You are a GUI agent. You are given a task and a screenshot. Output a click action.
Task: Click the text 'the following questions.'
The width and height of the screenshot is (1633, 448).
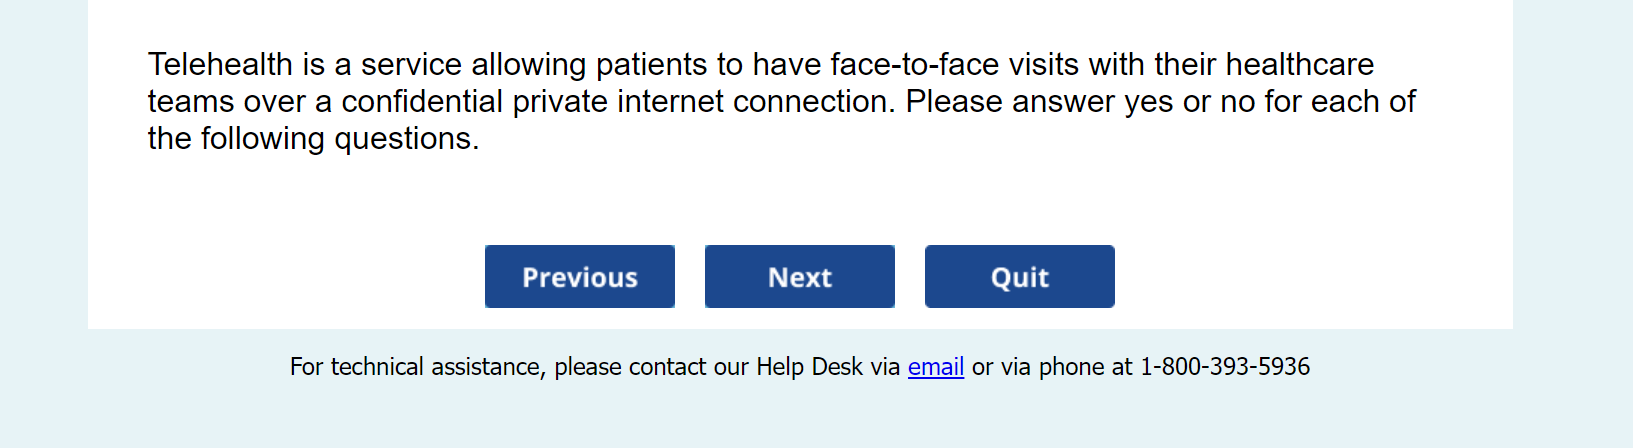(x=313, y=138)
